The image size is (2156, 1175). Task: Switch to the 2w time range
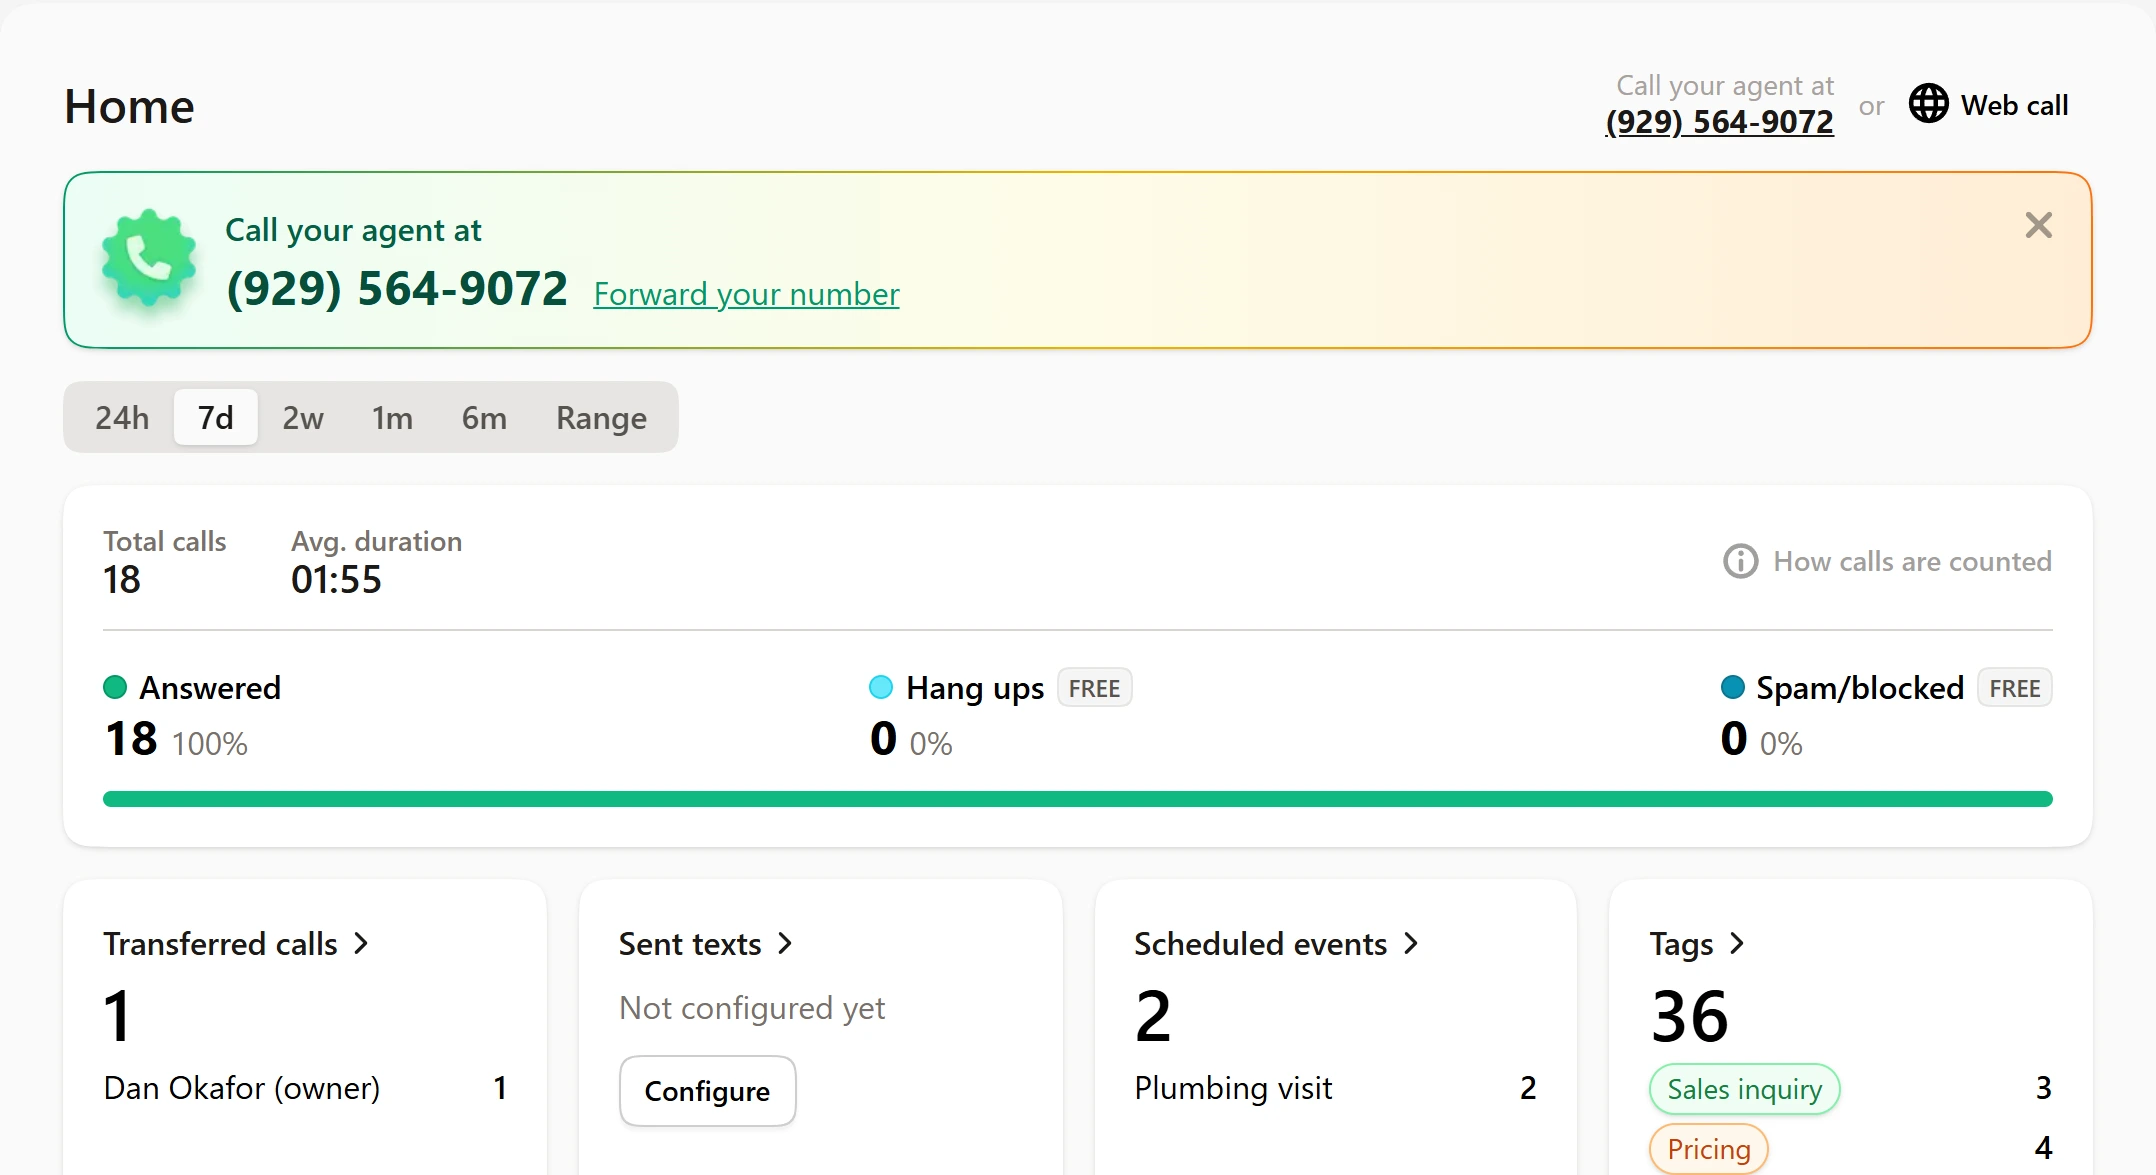click(303, 417)
